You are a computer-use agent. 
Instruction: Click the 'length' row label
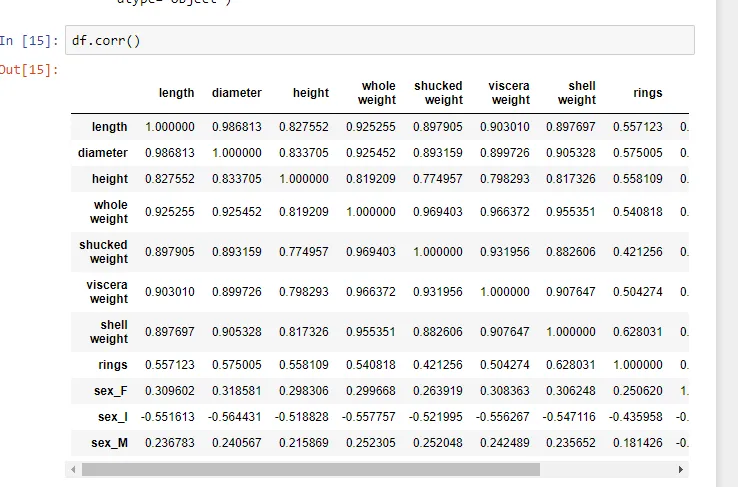110,127
